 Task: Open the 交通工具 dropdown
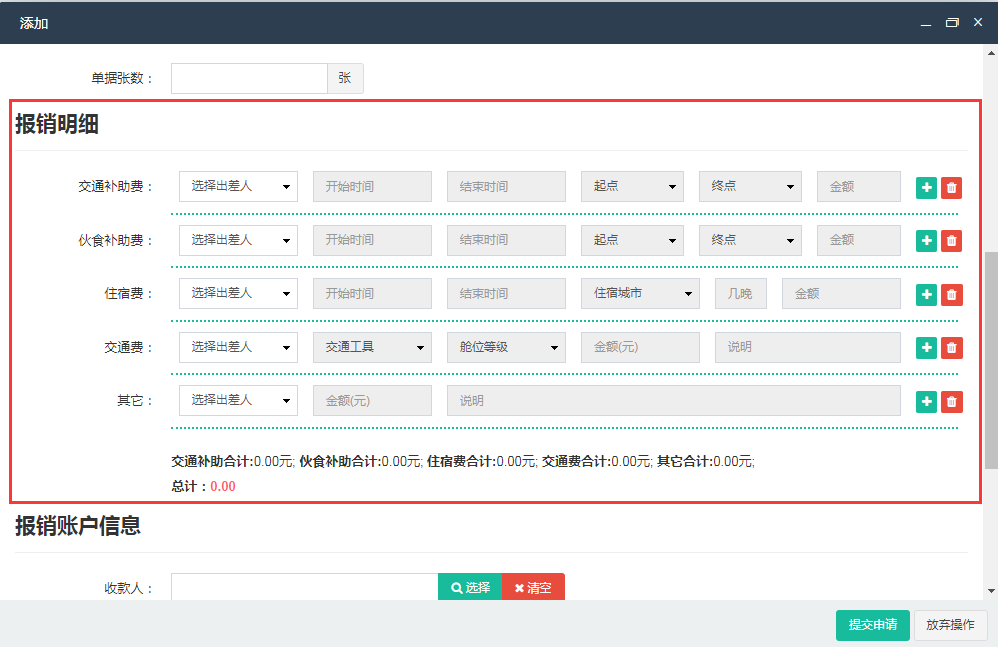pyautogui.click(x=372, y=347)
